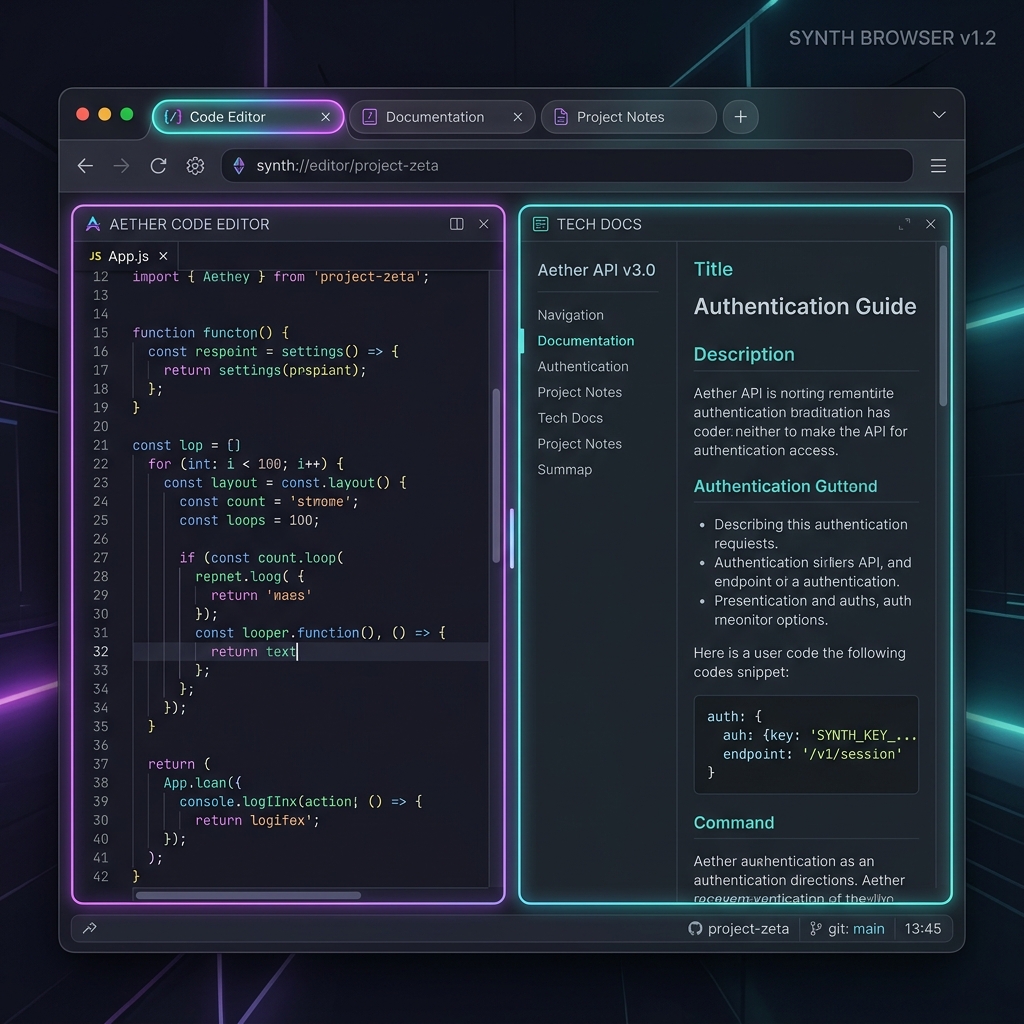Select Documentation in docs sidebar
Viewport: 1024px width, 1024px height.
[585, 341]
